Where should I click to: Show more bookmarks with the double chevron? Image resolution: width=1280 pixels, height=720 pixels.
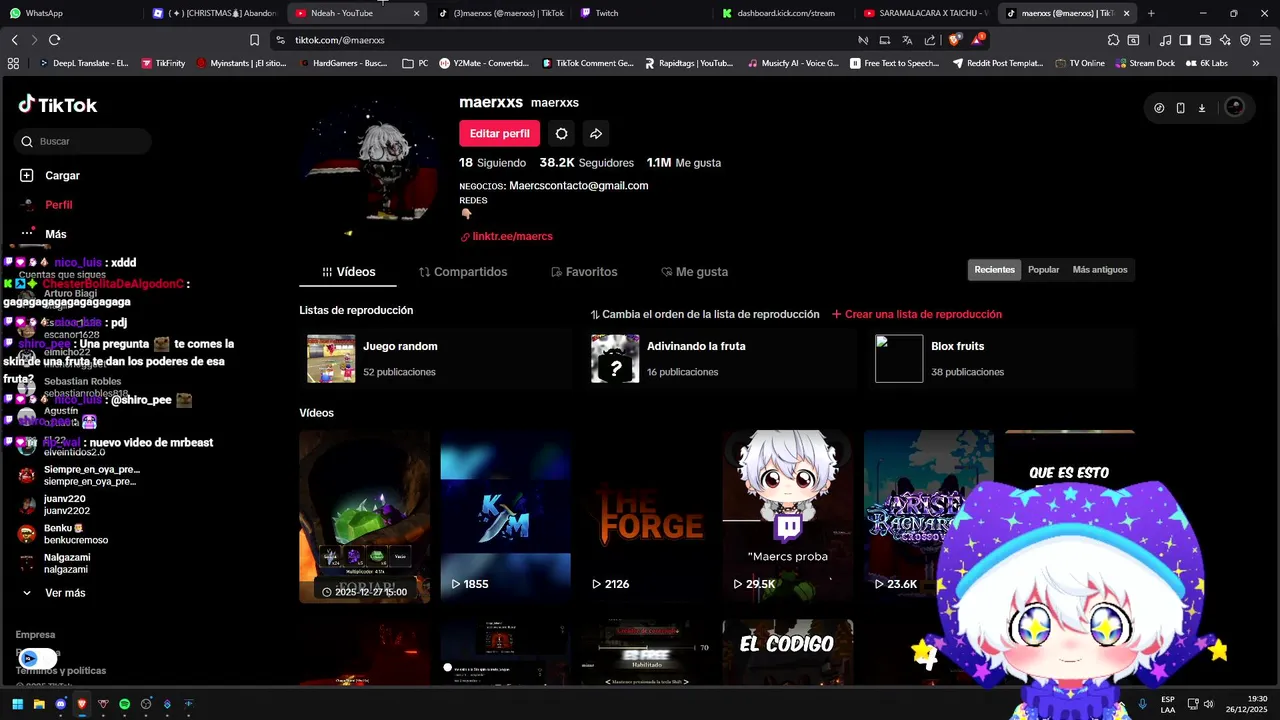tap(1256, 63)
